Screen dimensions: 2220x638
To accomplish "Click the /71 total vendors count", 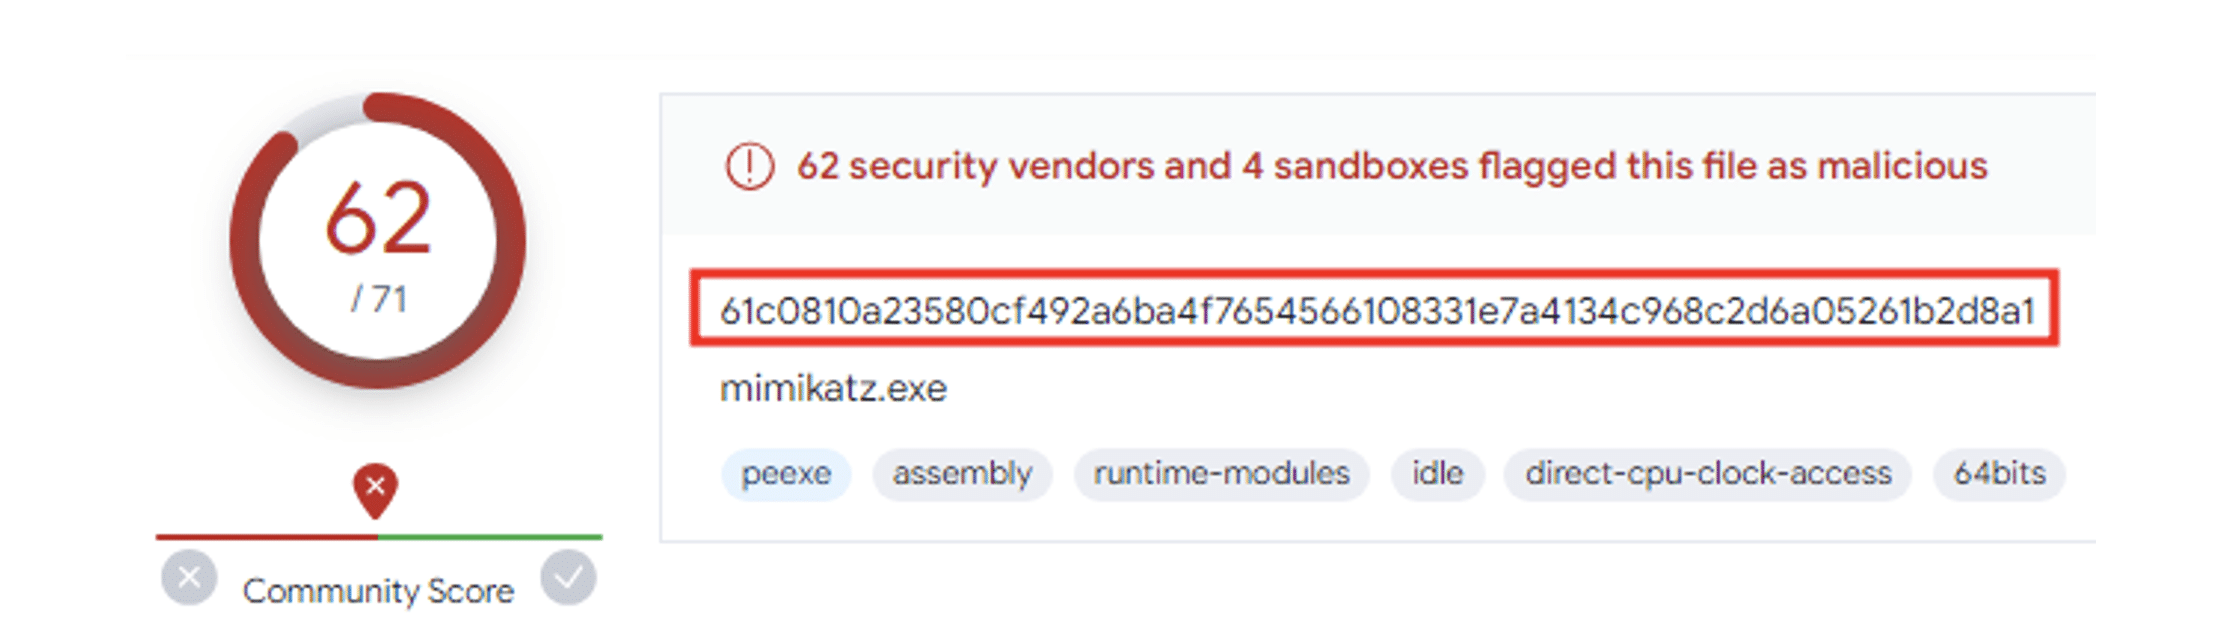I will (379, 299).
